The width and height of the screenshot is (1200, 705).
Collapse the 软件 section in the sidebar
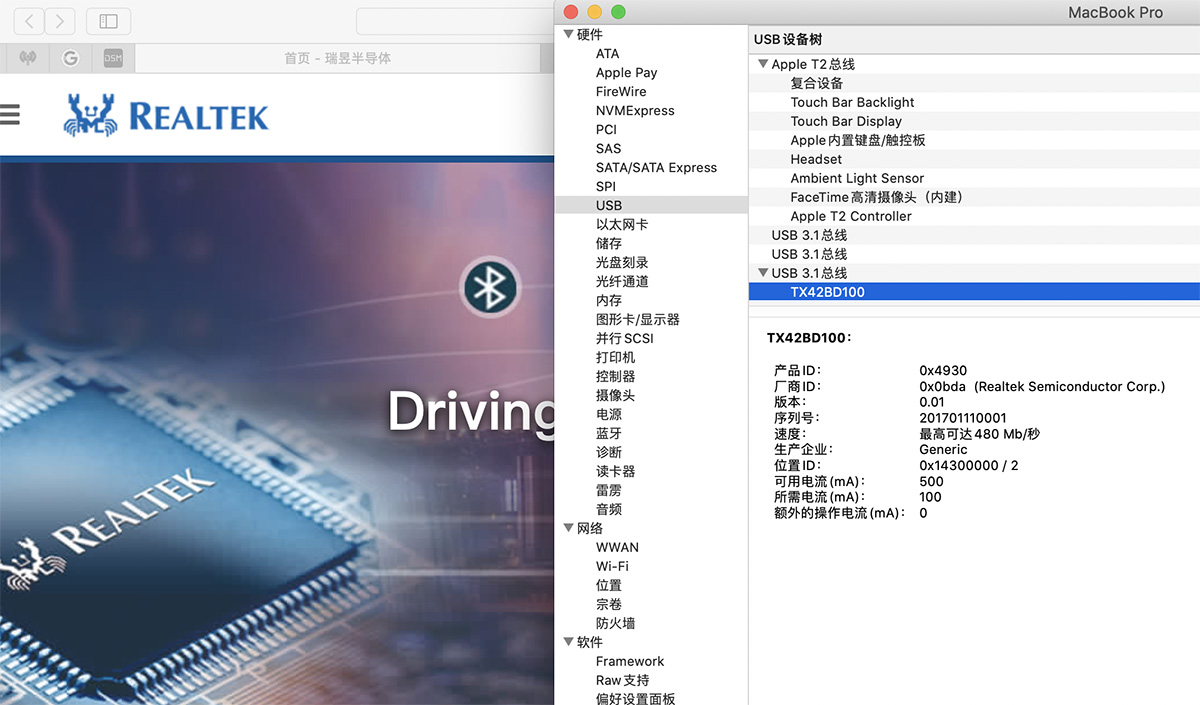coord(568,643)
